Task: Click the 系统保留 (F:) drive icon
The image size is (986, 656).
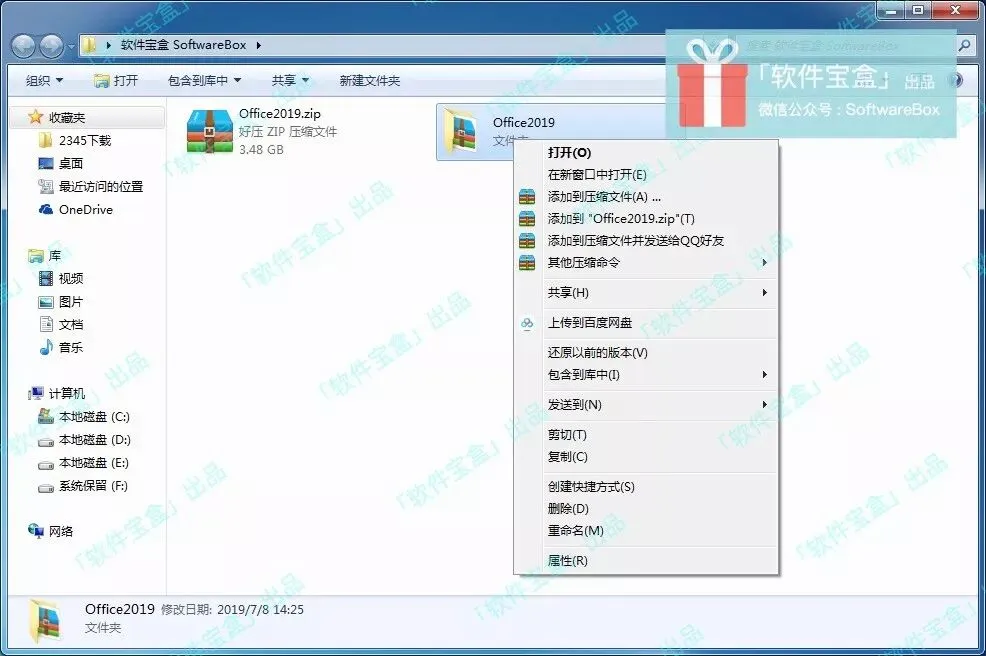Action: pos(46,486)
